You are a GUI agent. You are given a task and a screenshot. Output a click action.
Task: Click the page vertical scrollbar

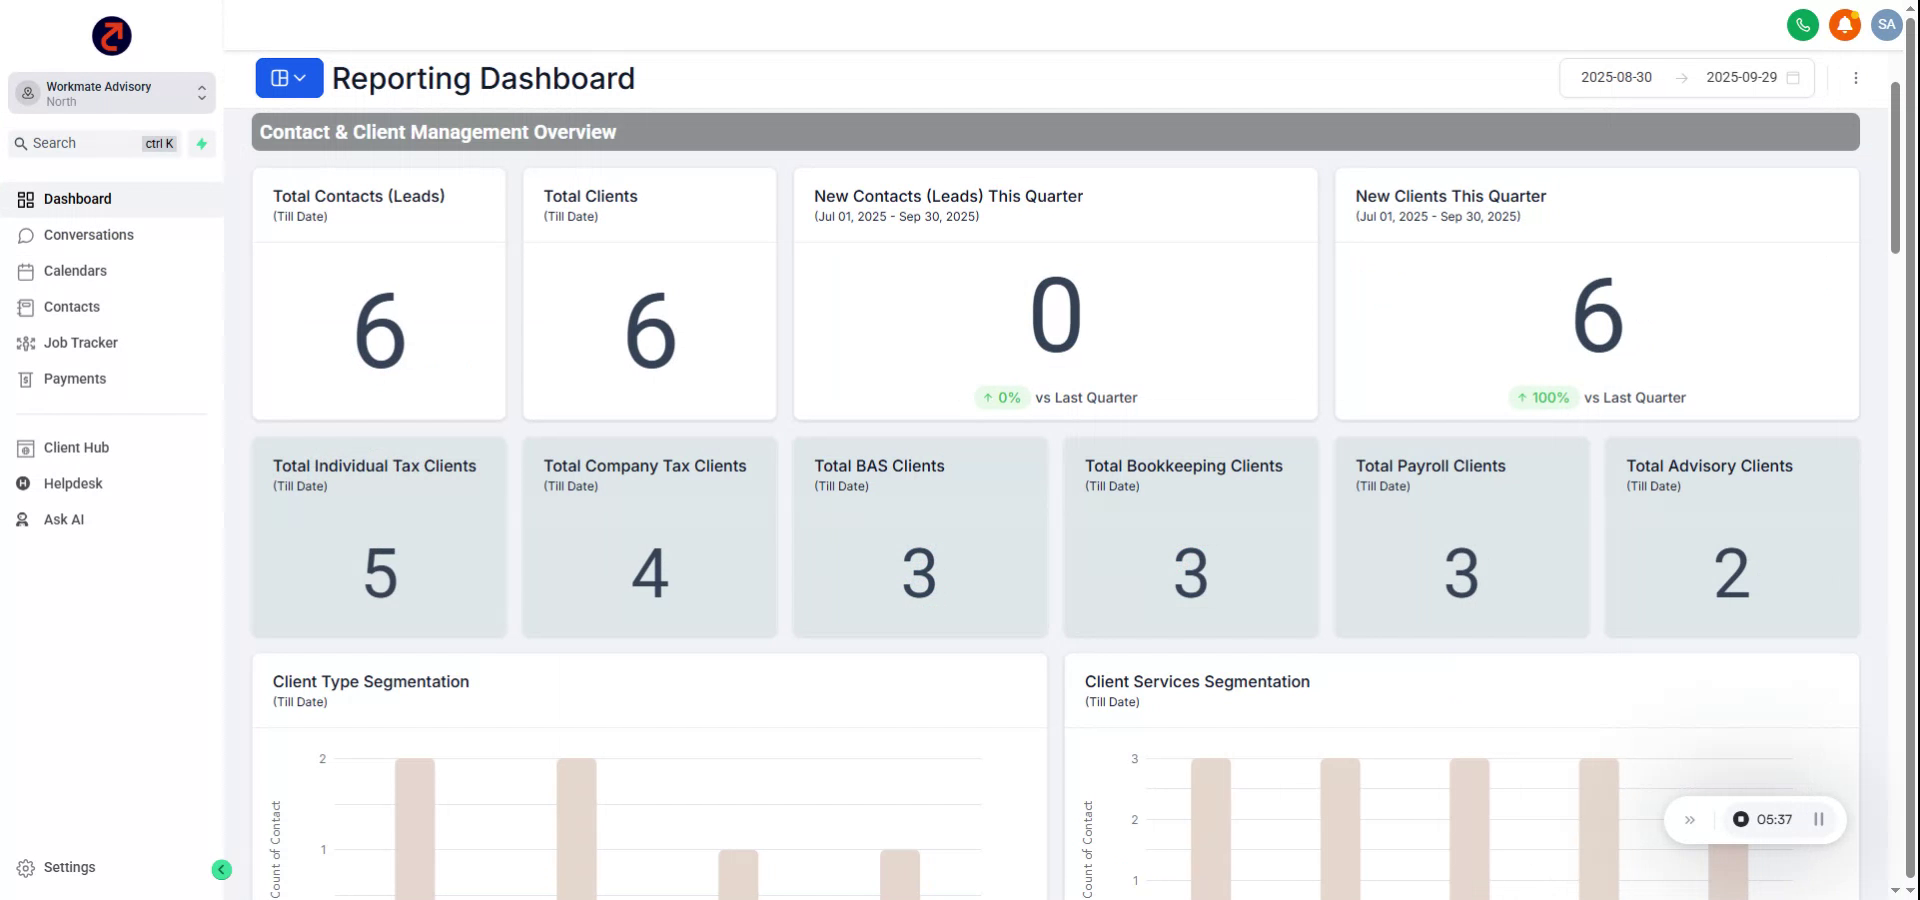[1895, 170]
